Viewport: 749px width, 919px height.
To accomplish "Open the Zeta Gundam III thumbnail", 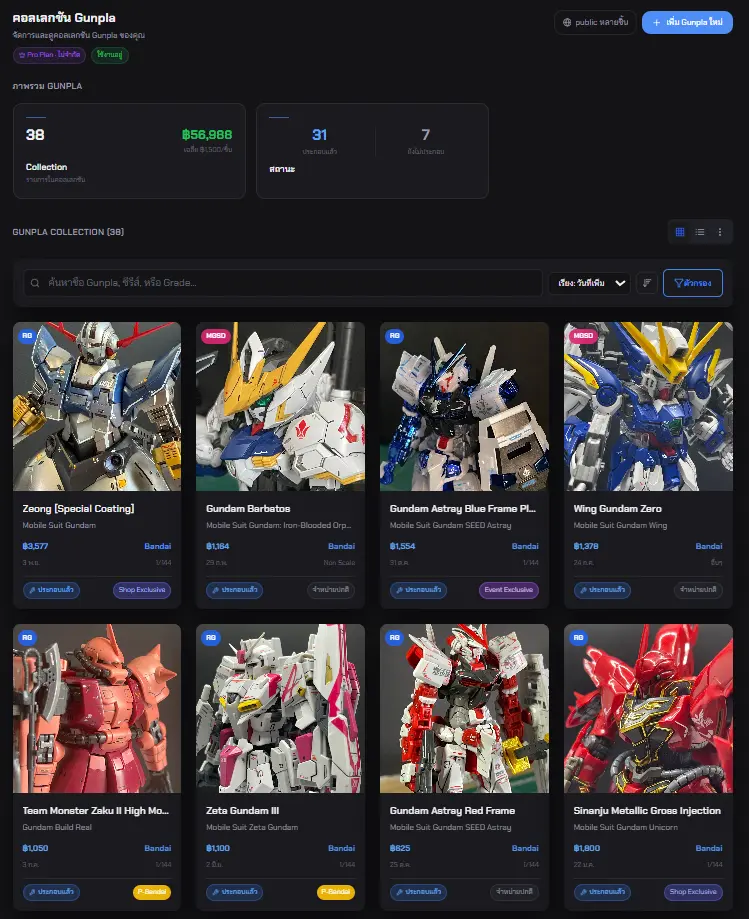I will click(x=280, y=709).
